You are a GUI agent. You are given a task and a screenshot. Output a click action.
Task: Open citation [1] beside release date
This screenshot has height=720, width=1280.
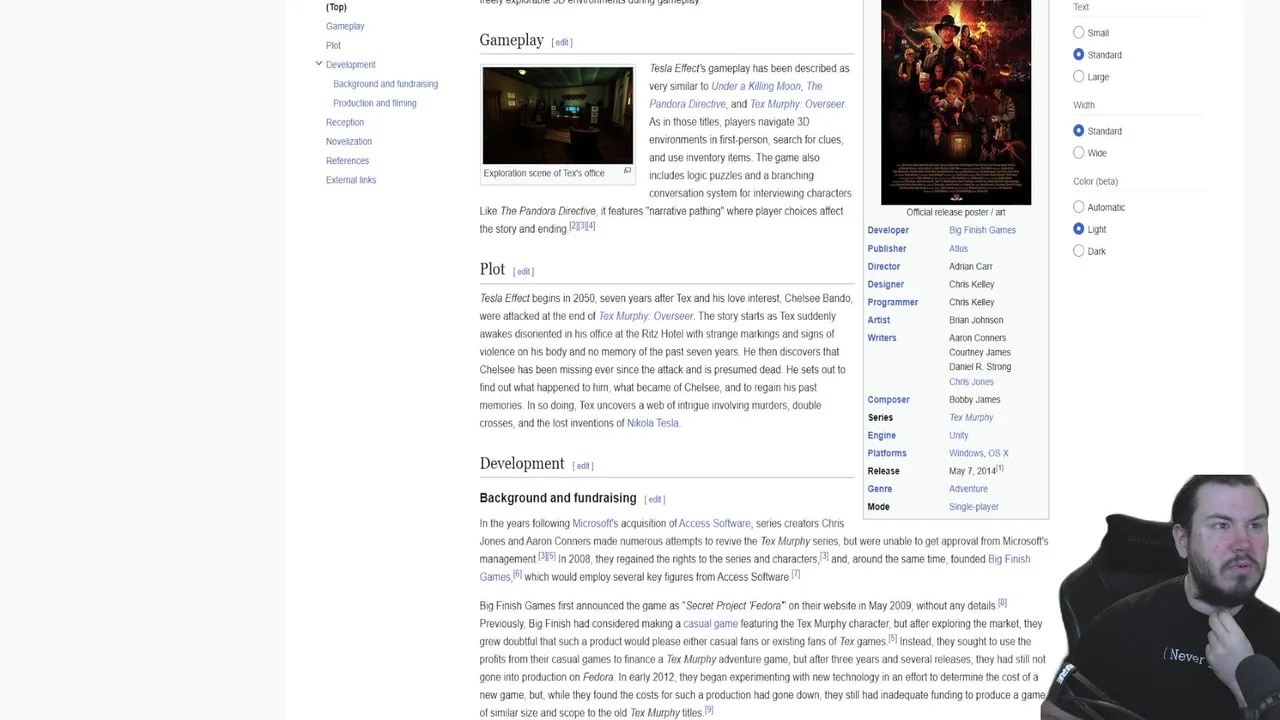(1000, 468)
